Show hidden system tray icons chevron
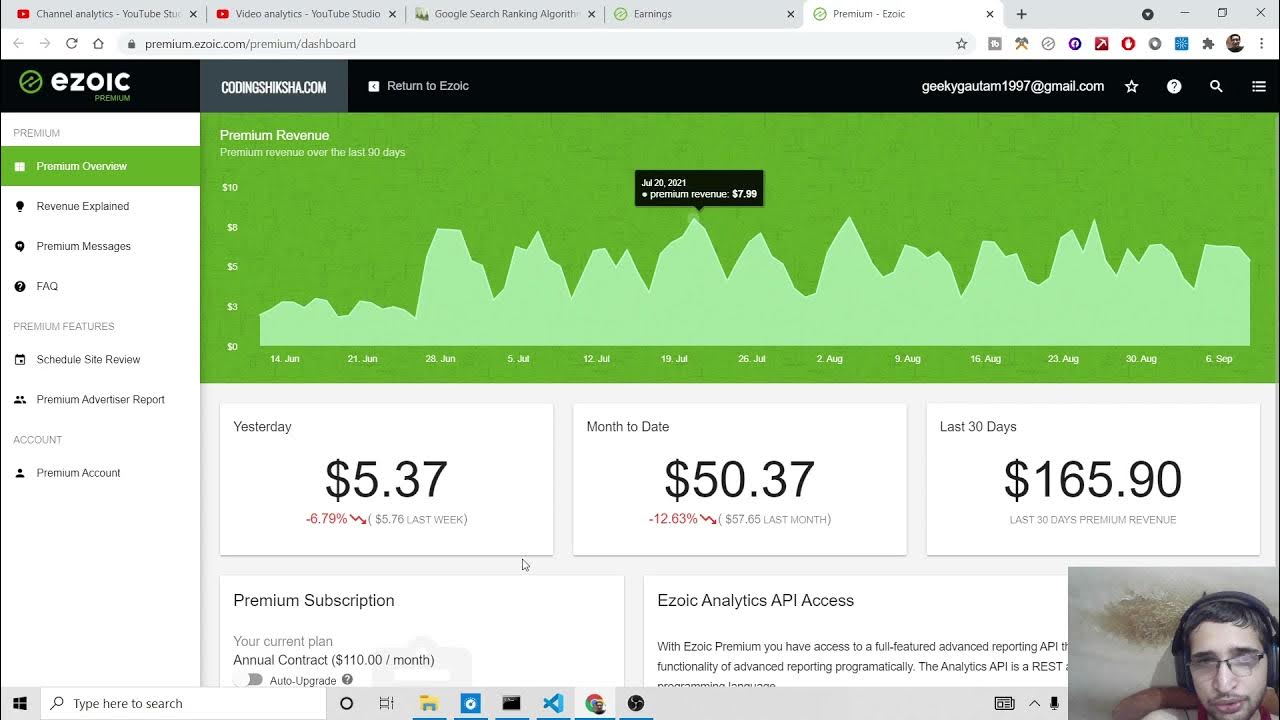Image resolution: width=1280 pixels, height=720 pixels. (x=1034, y=703)
